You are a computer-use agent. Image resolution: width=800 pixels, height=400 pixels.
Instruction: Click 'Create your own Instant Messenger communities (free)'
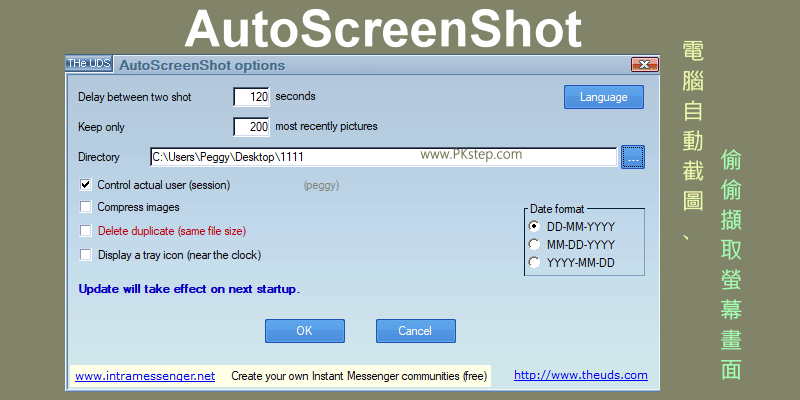(x=359, y=377)
